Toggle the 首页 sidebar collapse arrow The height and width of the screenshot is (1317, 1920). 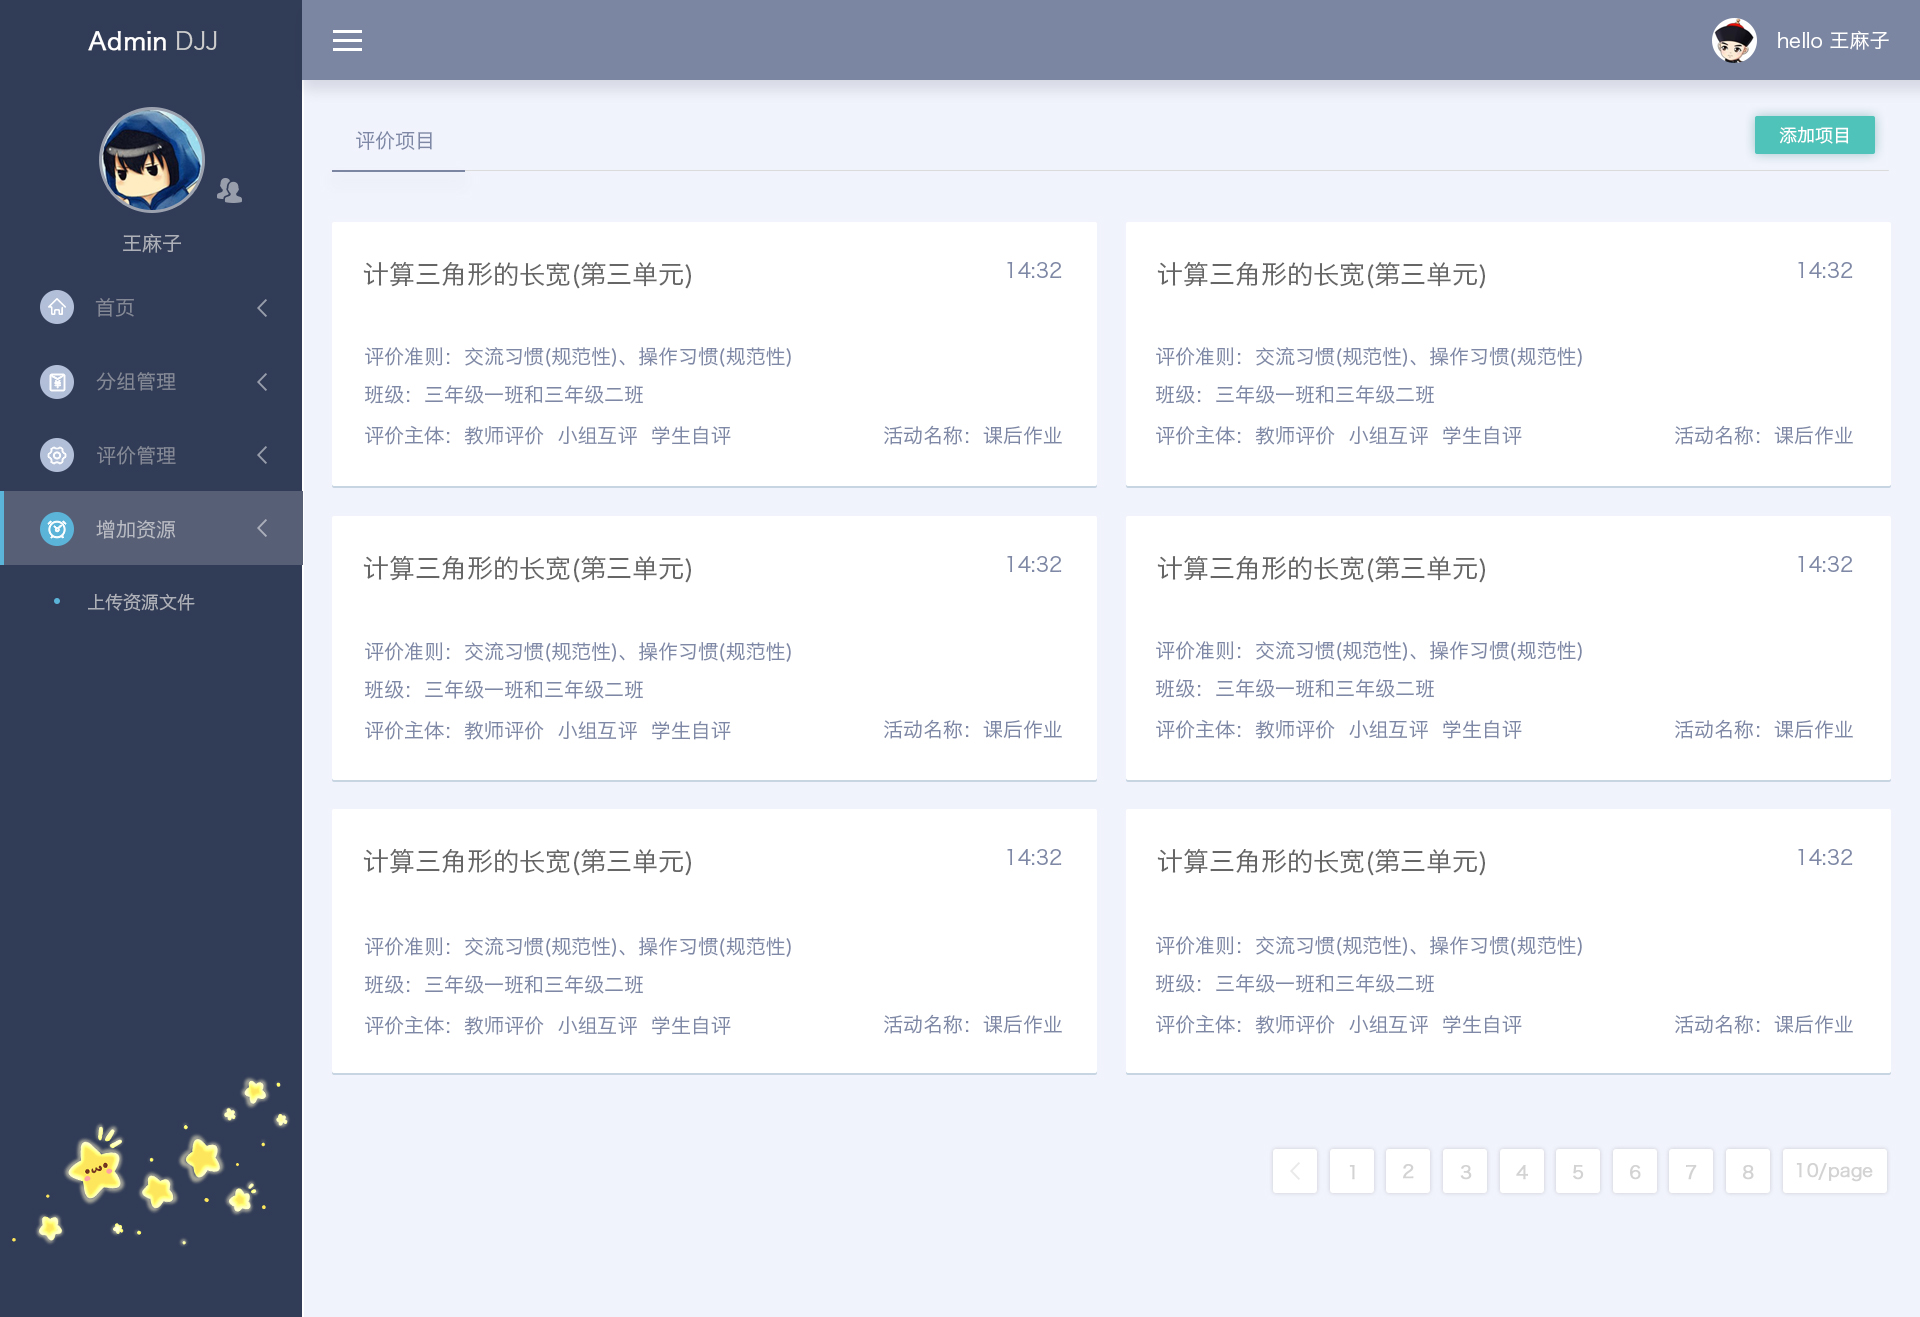(x=263, y=306)
